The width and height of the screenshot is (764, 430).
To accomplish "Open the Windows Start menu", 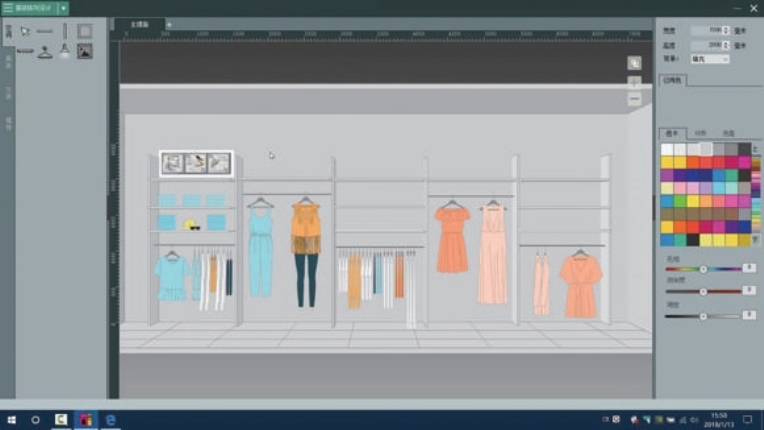I will coord(10,420).
